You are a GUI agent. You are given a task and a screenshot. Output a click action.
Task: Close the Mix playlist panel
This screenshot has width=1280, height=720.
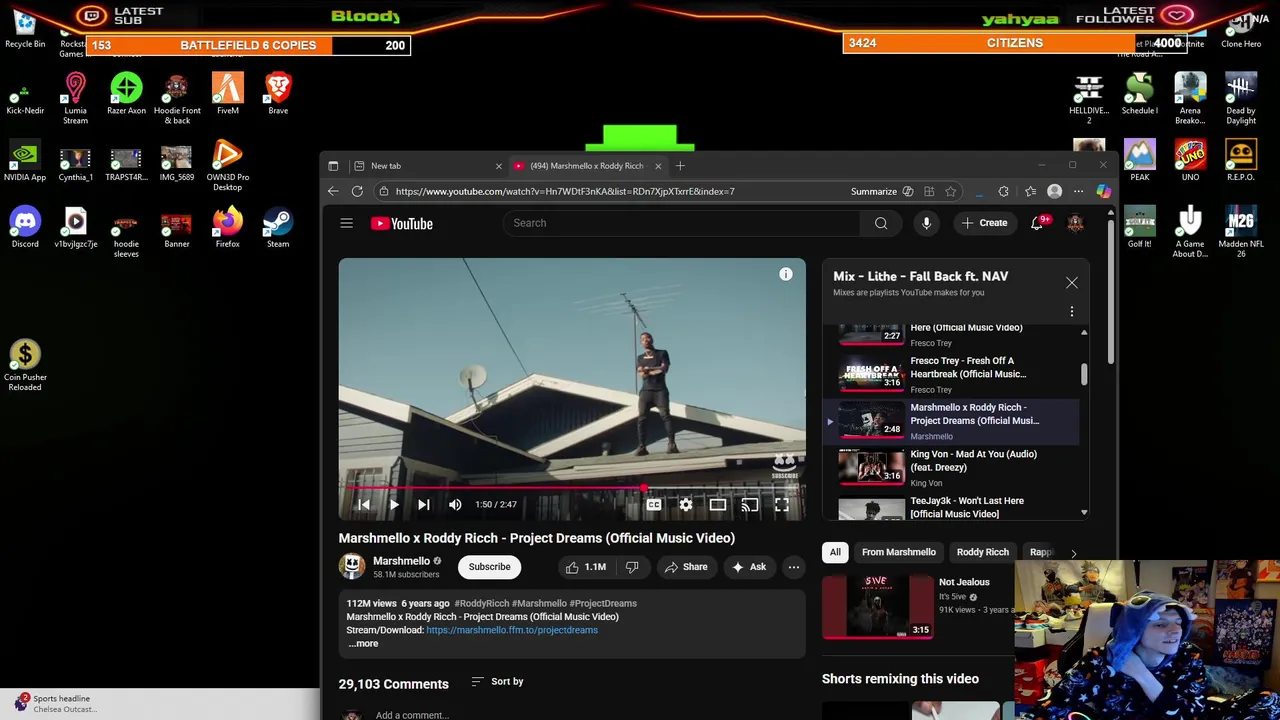[x=1072, y=283]
